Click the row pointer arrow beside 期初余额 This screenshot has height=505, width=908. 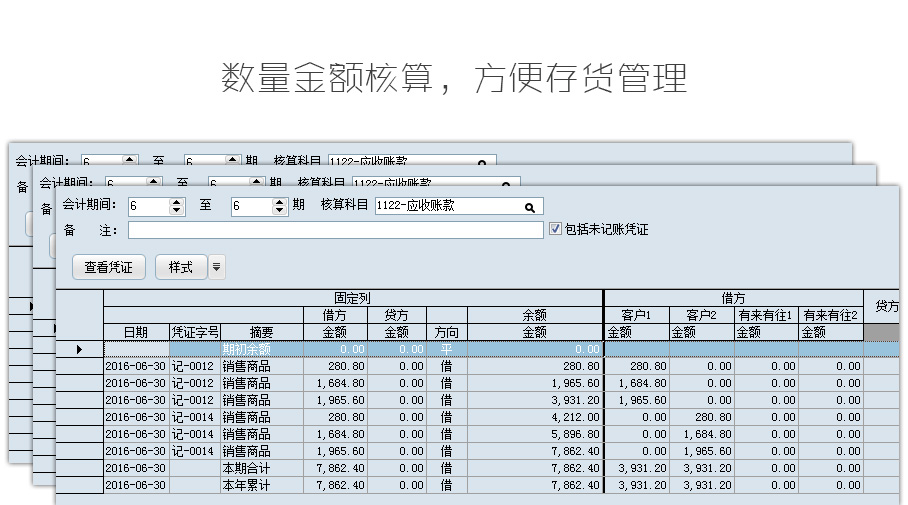click(79, 349)
